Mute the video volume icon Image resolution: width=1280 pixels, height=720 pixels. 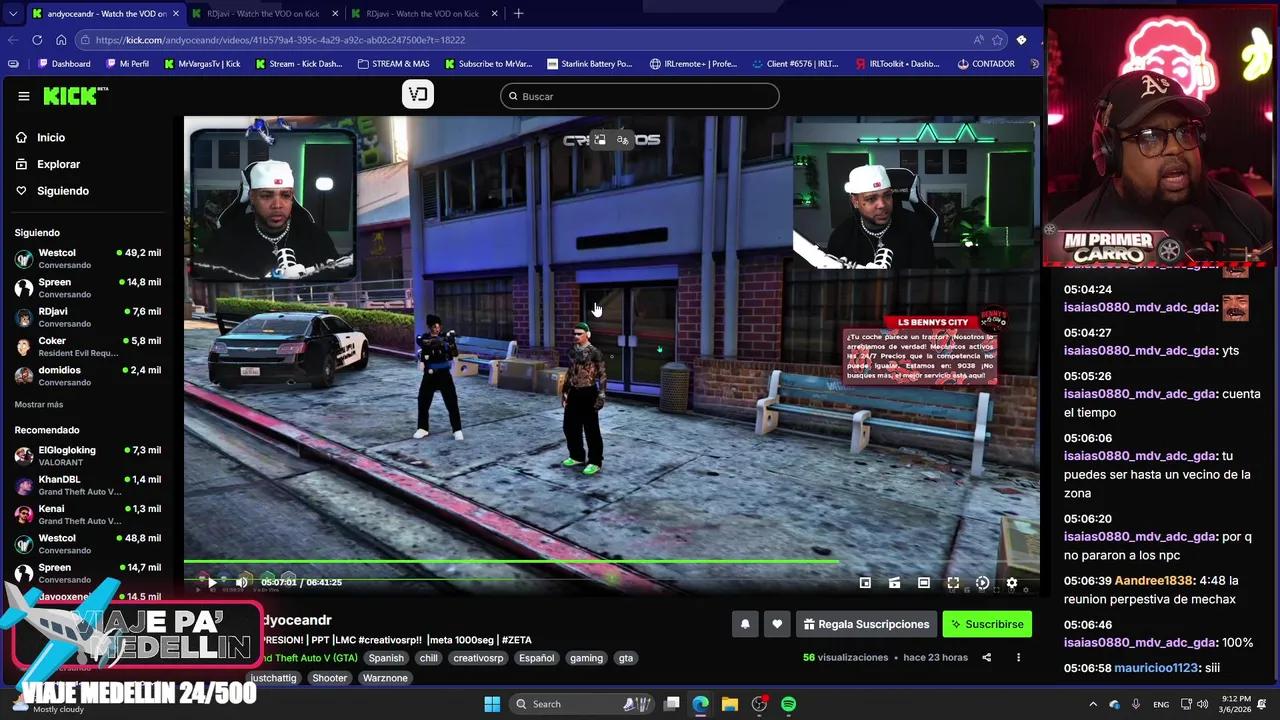[241, 582]
